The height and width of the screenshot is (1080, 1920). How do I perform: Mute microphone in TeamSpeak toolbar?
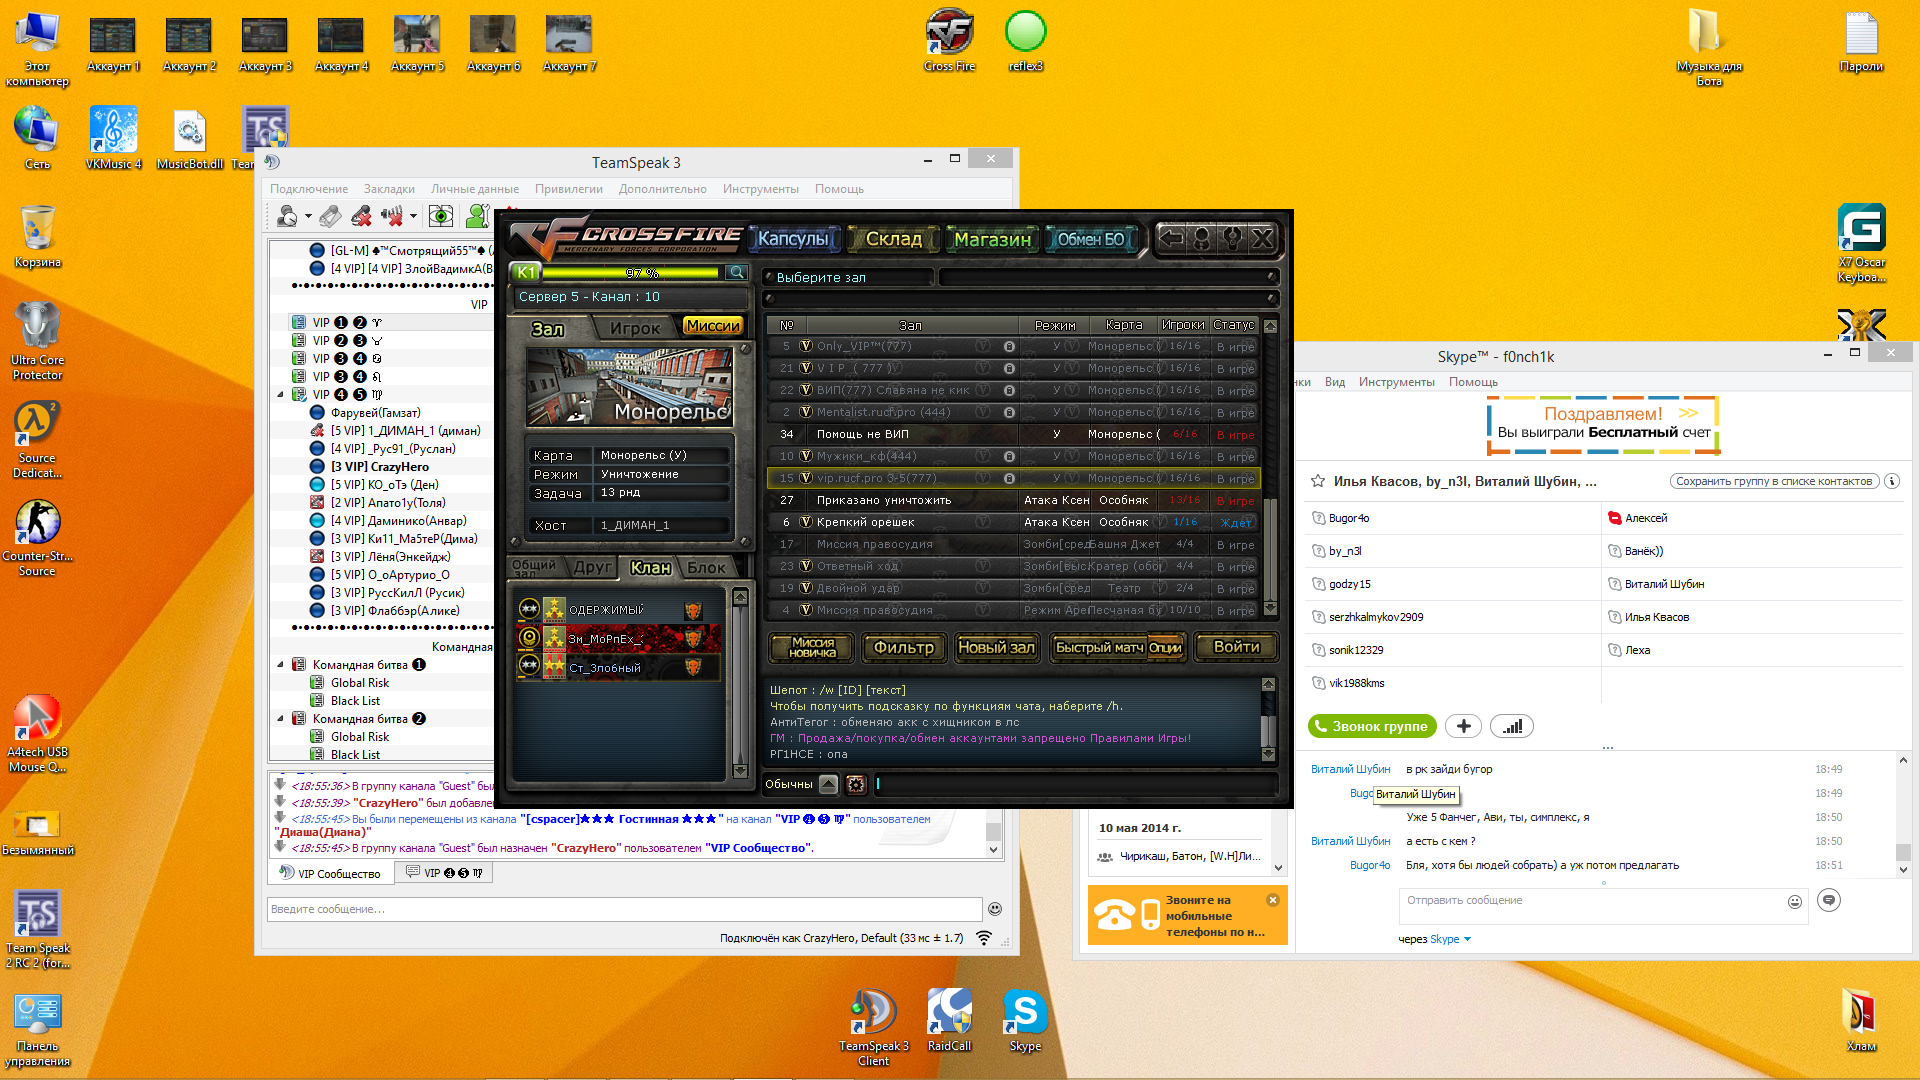pos(362,215)
